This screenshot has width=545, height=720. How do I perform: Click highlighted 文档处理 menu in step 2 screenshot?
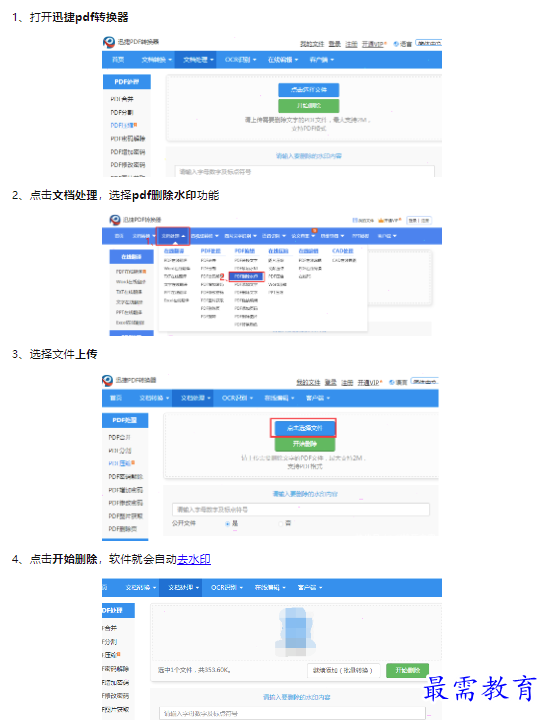pyautogui.click(x=173, y=236)
